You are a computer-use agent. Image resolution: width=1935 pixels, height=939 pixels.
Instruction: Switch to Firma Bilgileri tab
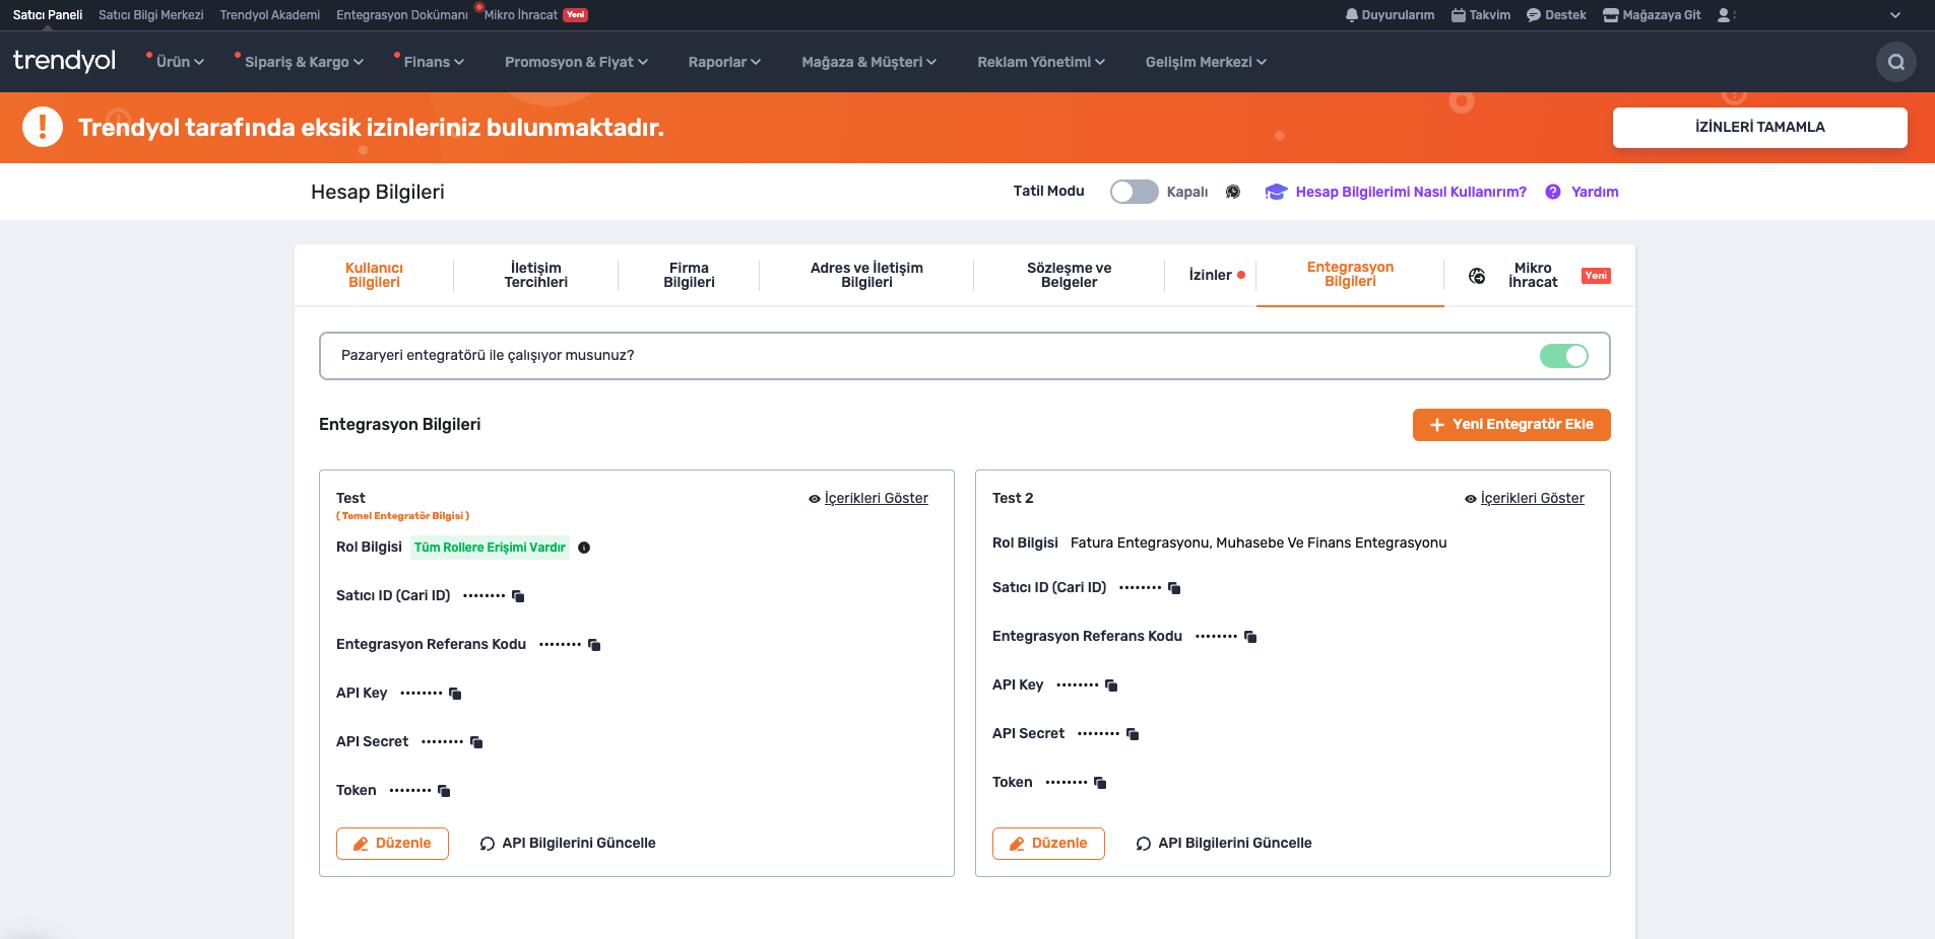coord(689,275)
